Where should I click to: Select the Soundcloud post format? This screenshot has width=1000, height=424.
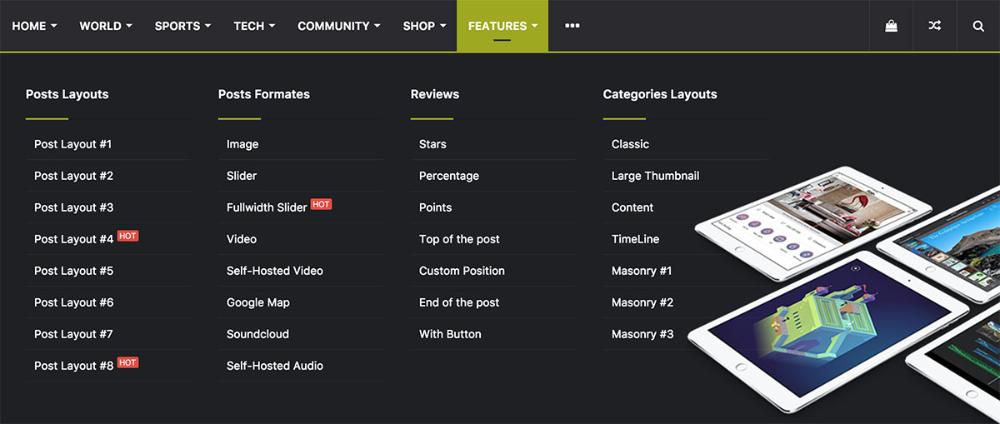pos(258,334)
